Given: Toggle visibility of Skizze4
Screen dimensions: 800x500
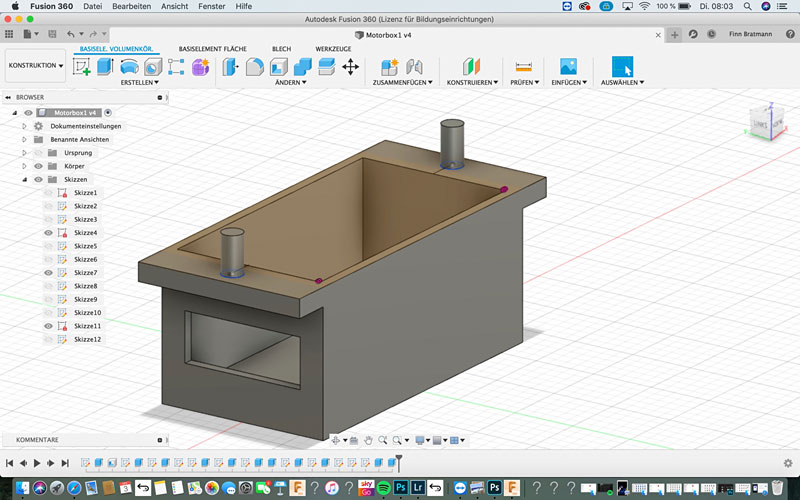Looking at the screenshot, I should 47,232.
